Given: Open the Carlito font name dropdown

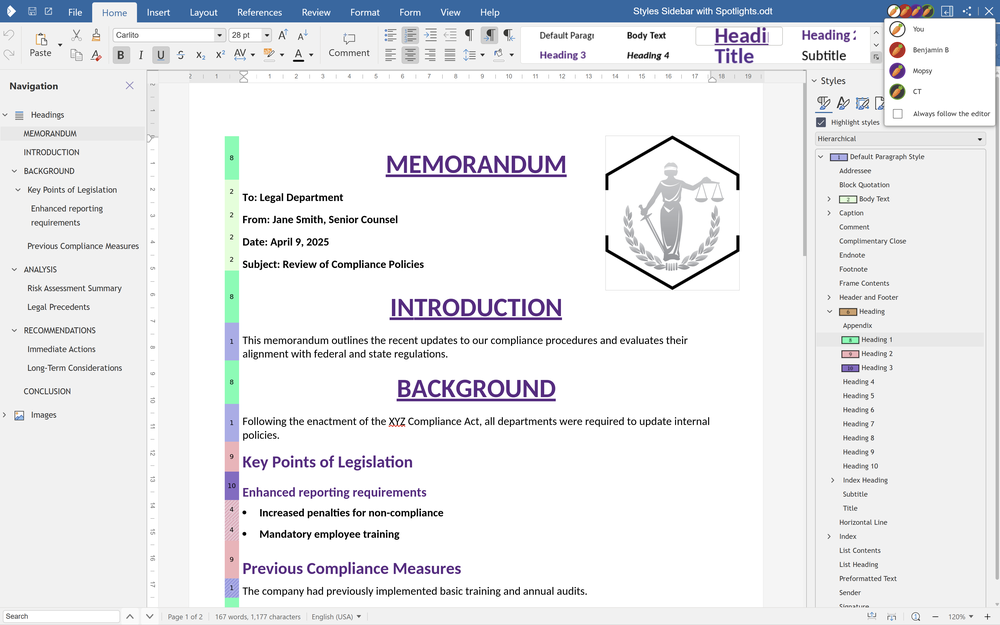Looking at the screenshot, I should (219, 35).
